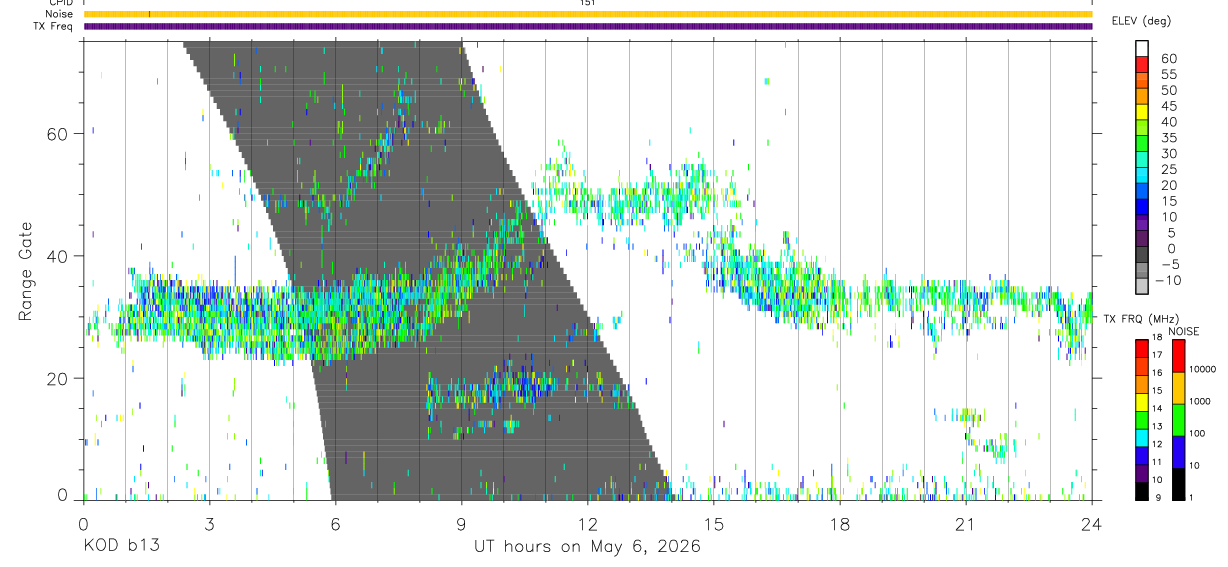Click the 'NOISE' legend title
This screenshot has width=1228, height=567.
pos(1183,332)
